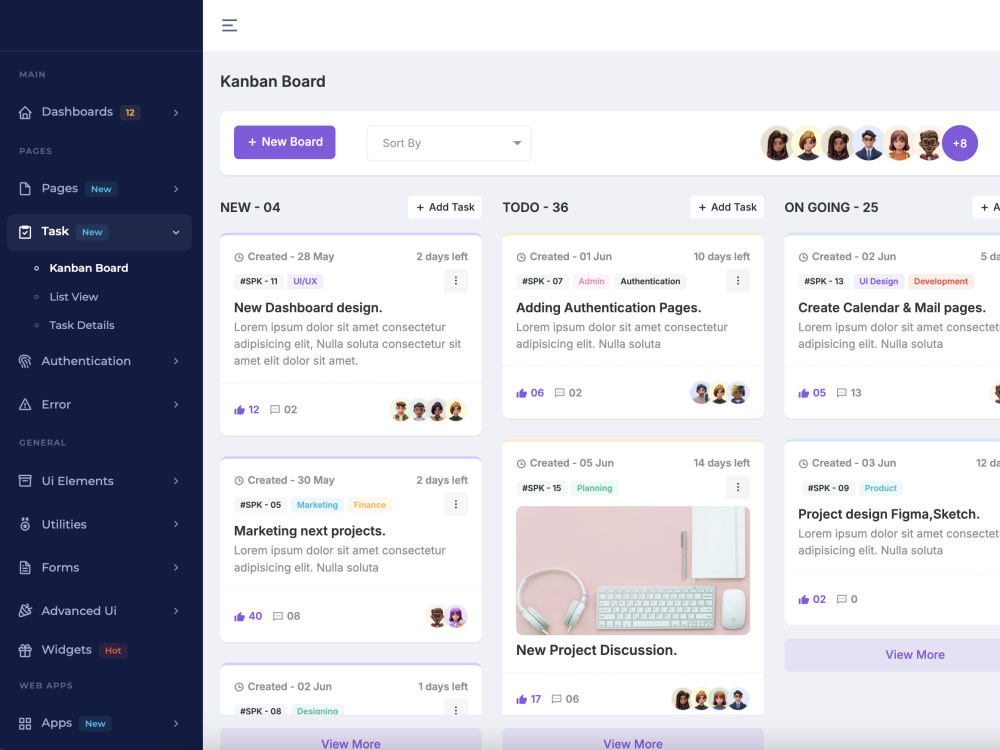Screen dimensions: 1000x750
Task: Click the Widgets gift icon
Action: (25, 651)
